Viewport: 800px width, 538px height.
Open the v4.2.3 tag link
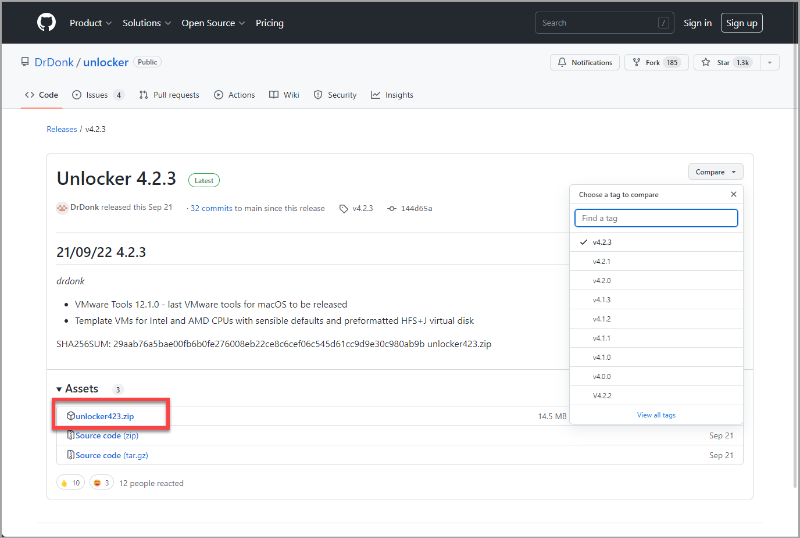[363, 208]
